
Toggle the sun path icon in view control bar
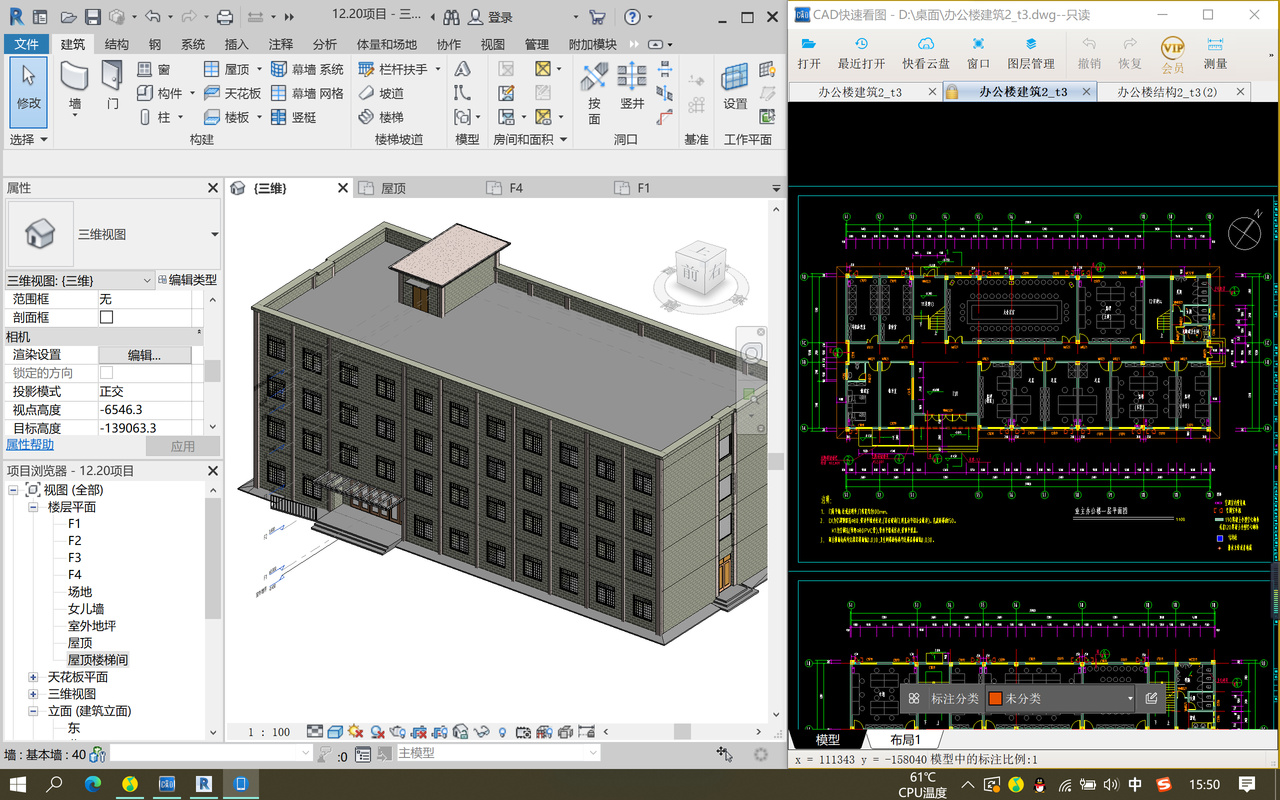tap(357, 733)
